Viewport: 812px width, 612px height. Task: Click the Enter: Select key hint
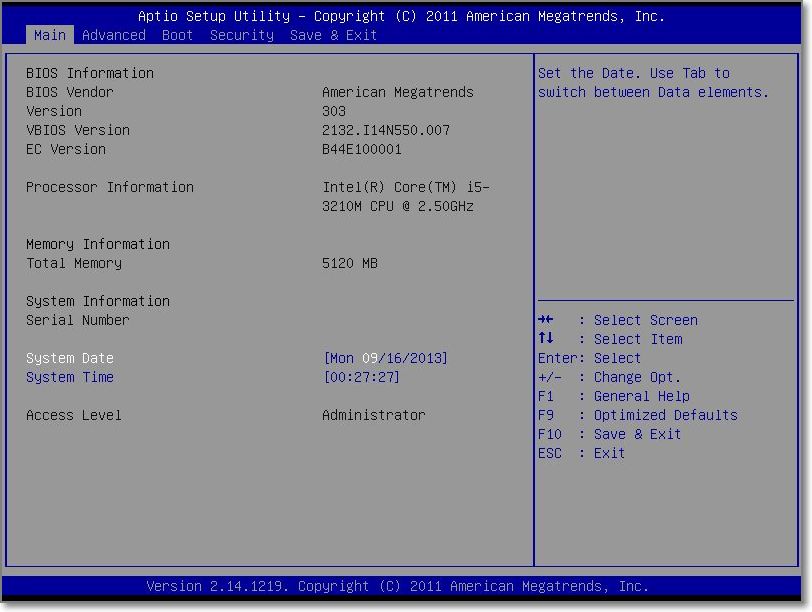pos(589,358)
